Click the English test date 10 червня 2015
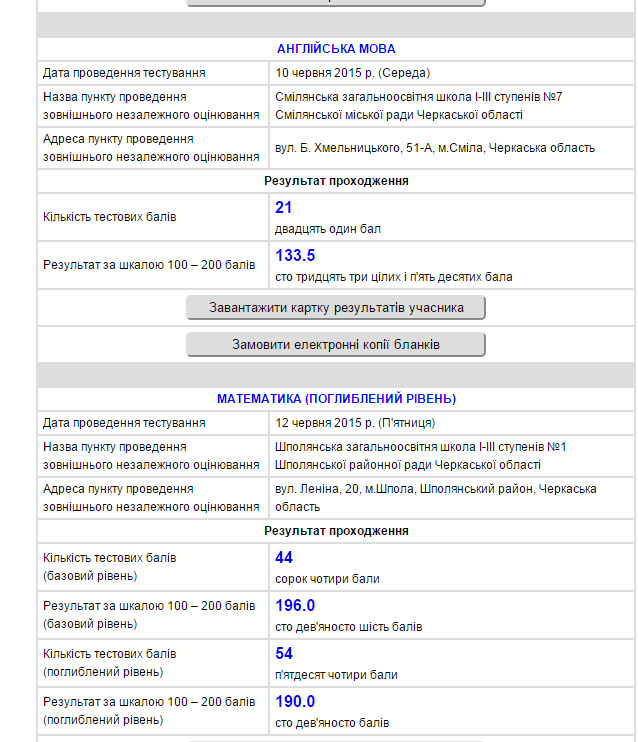The image size is (638, 742). pos(350,73)
